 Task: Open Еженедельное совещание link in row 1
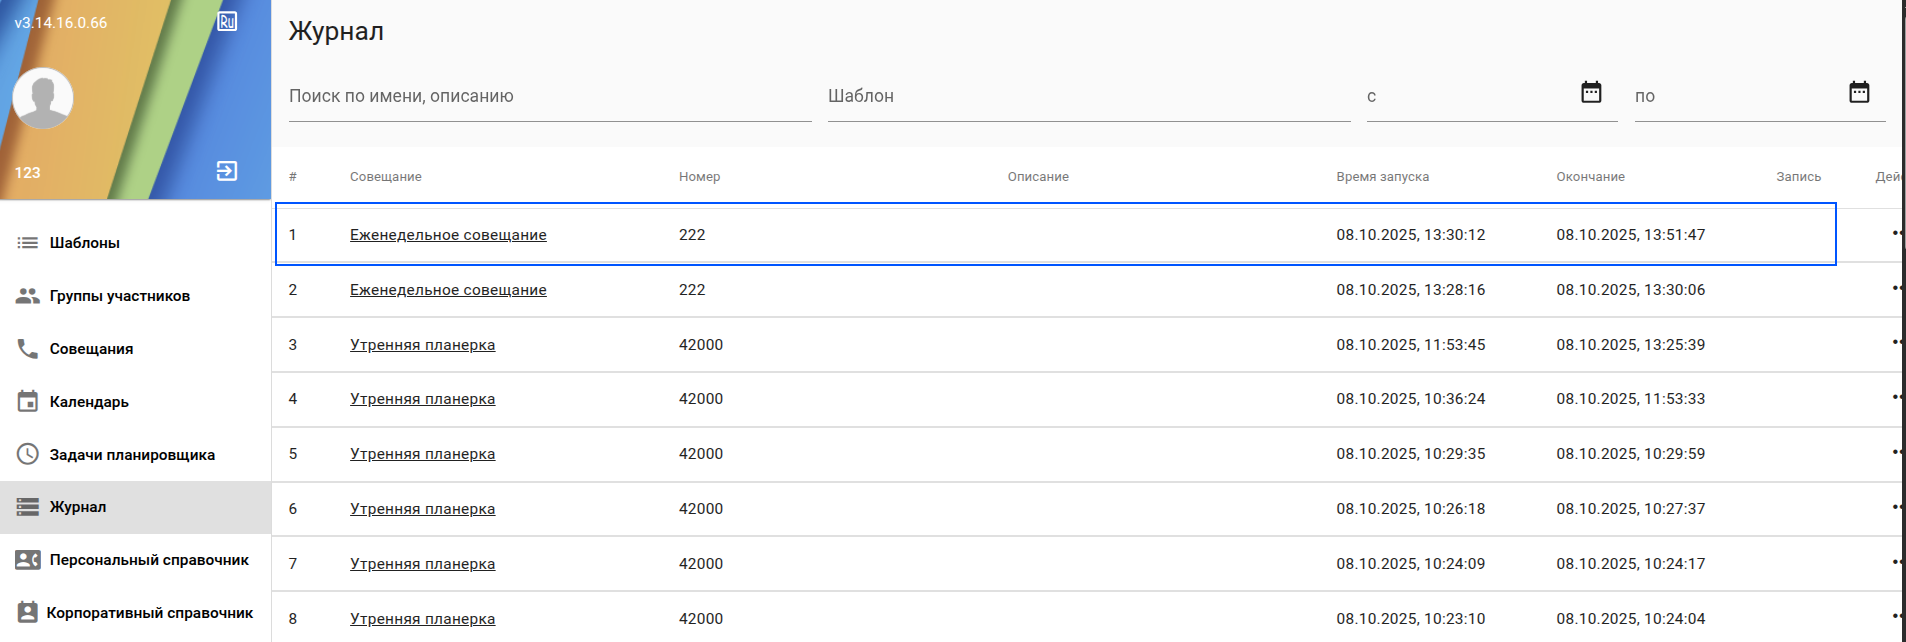(448, 235)
